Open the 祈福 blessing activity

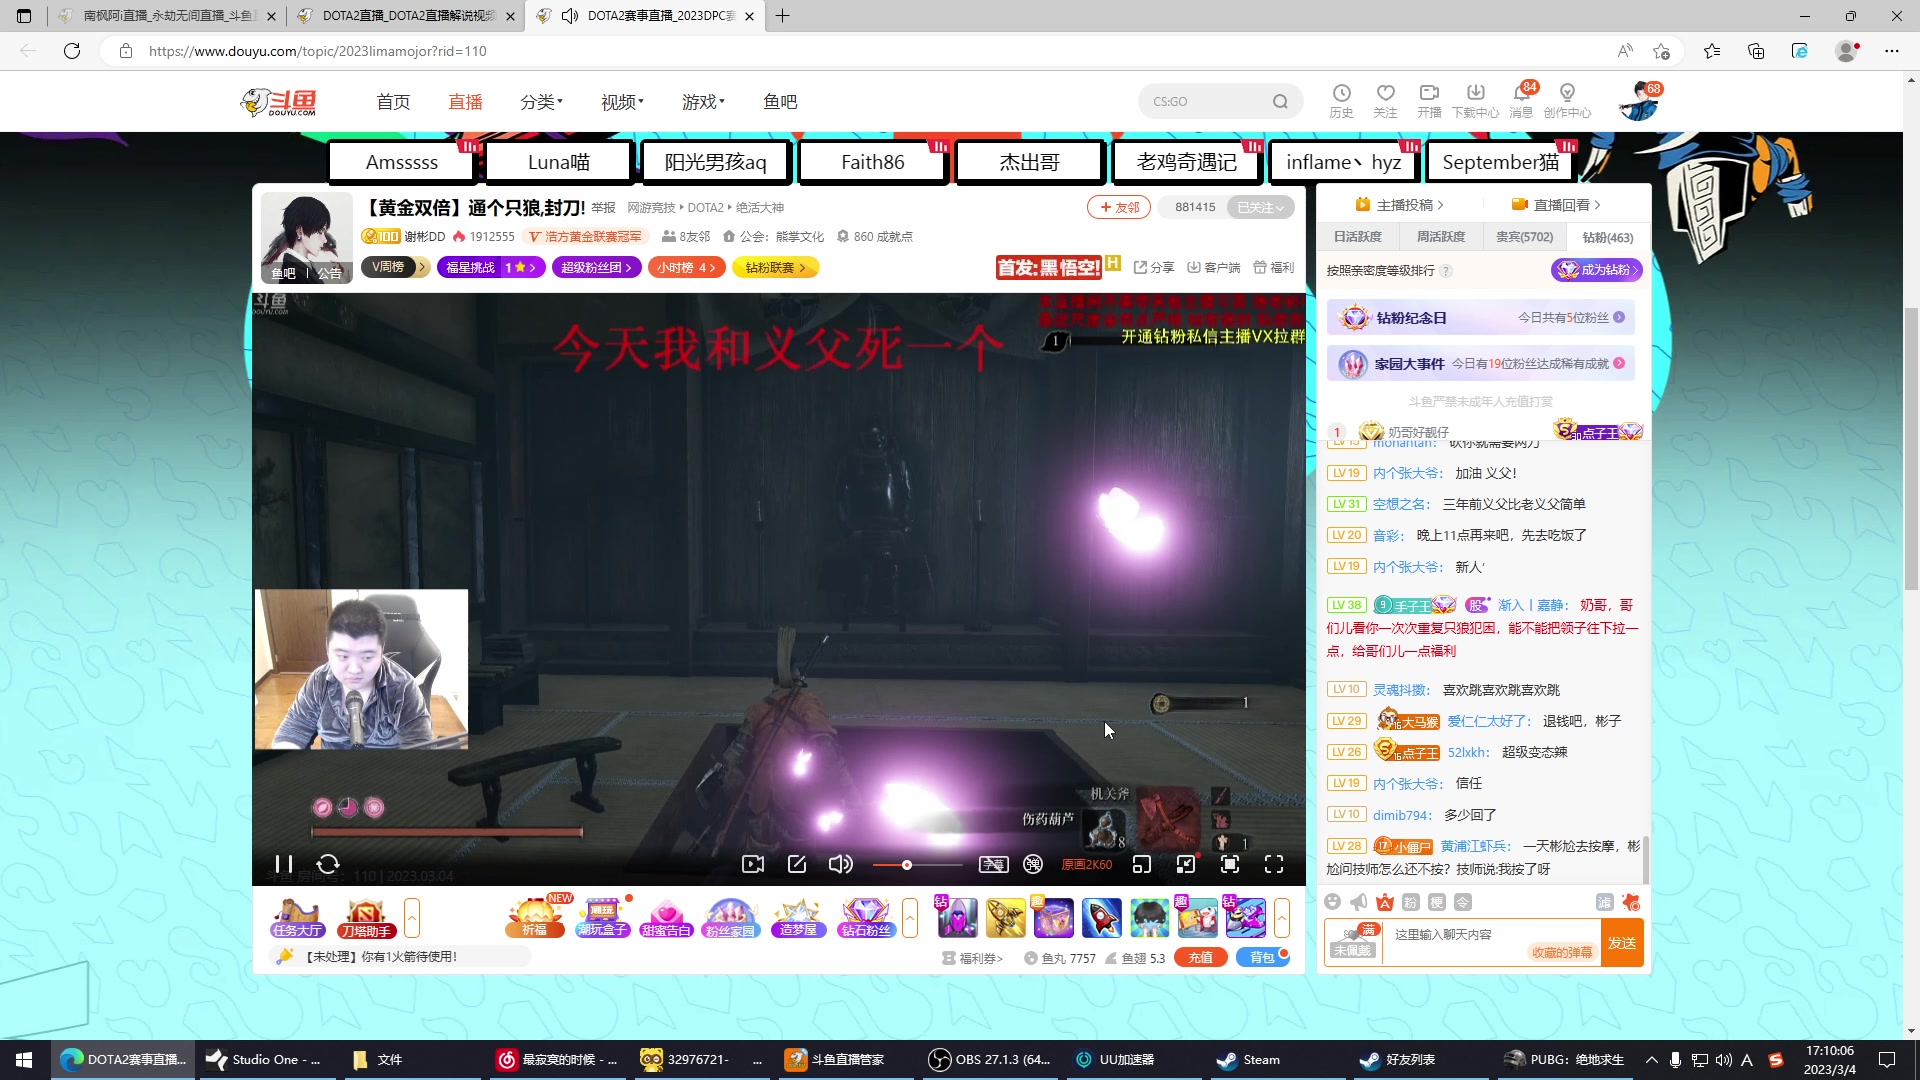click(x=535, y=918)
